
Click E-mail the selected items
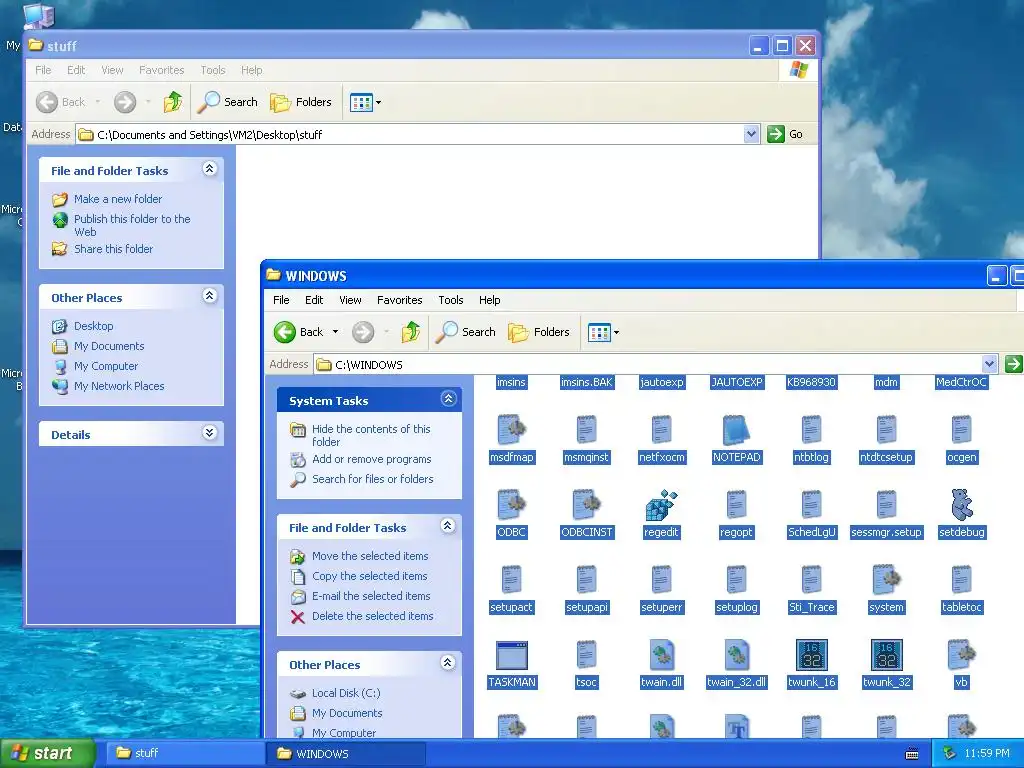[x=371, y=596]
